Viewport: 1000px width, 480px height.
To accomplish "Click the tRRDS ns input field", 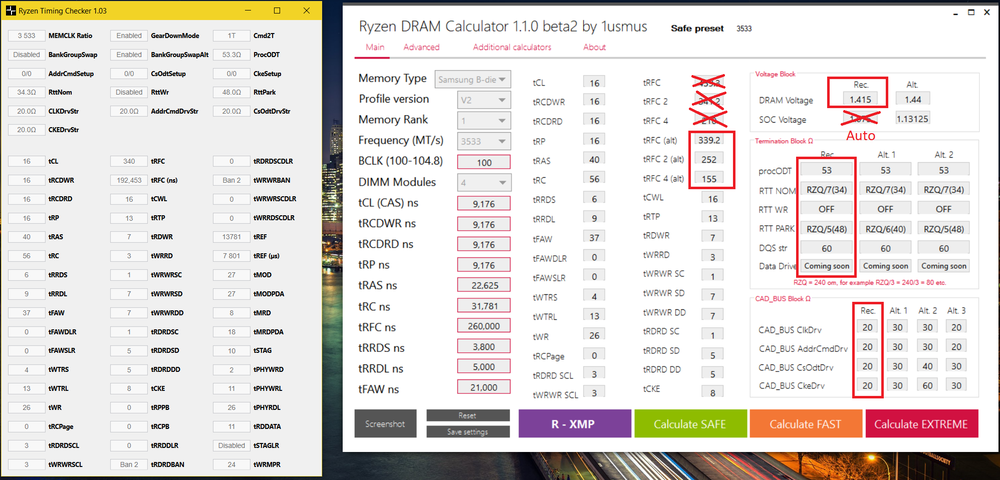I will (x=484, y=347).
